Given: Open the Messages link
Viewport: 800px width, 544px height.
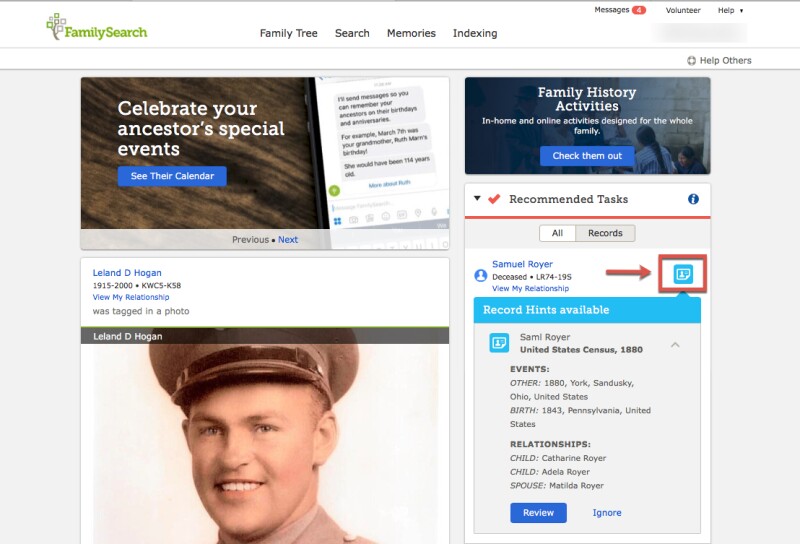Looking at the screenshot, I should (611, 10).
